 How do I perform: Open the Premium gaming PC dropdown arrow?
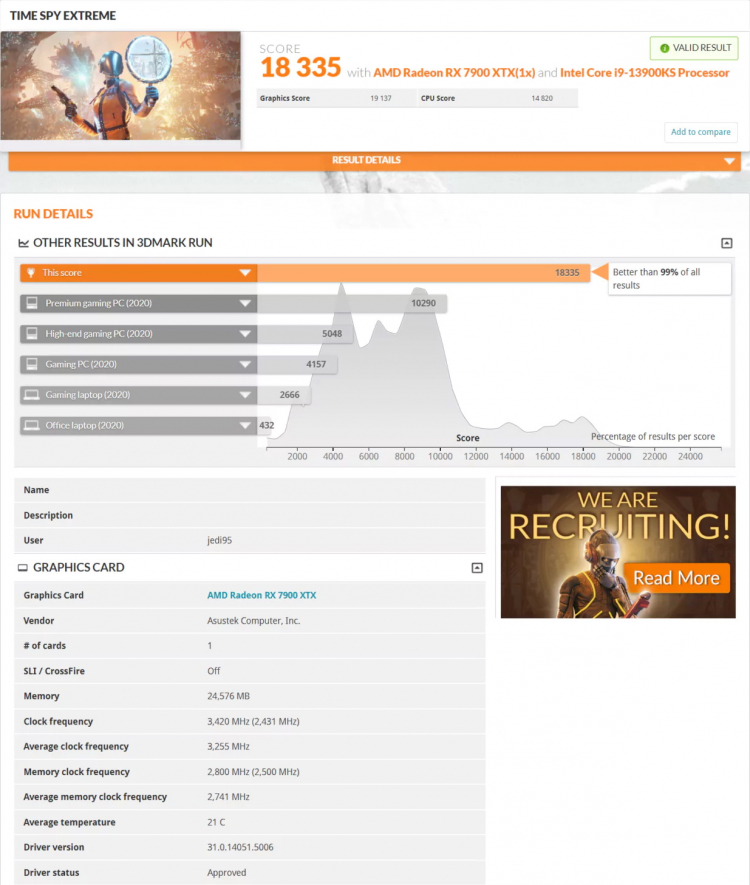click(x=245, y=304)
